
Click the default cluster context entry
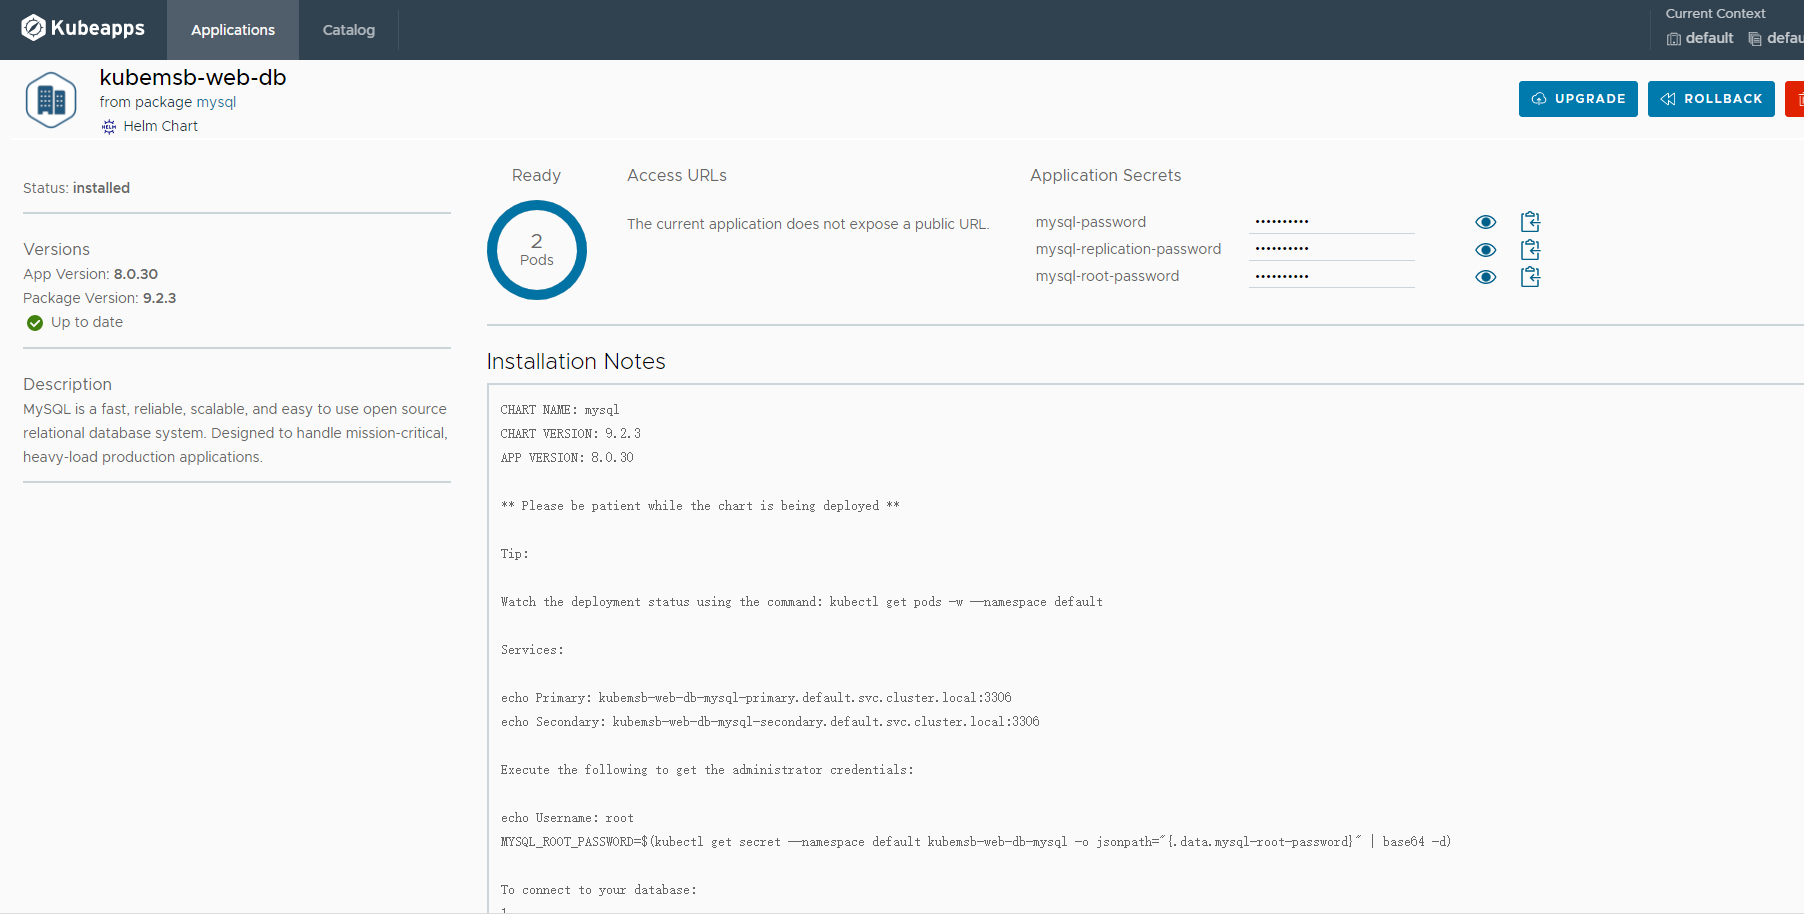(x=1700, y=38)
